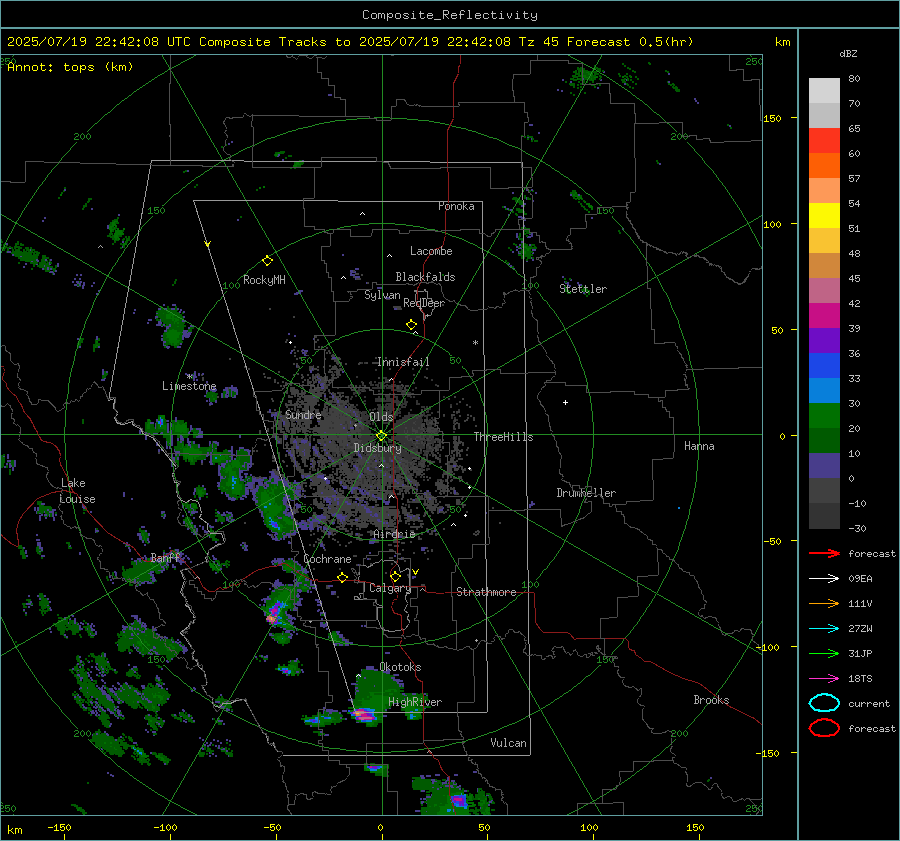Select the blue 33-36 dBZ color swatch
The width and height of the screenshot is (900, 841).
(x=824, y=366)
